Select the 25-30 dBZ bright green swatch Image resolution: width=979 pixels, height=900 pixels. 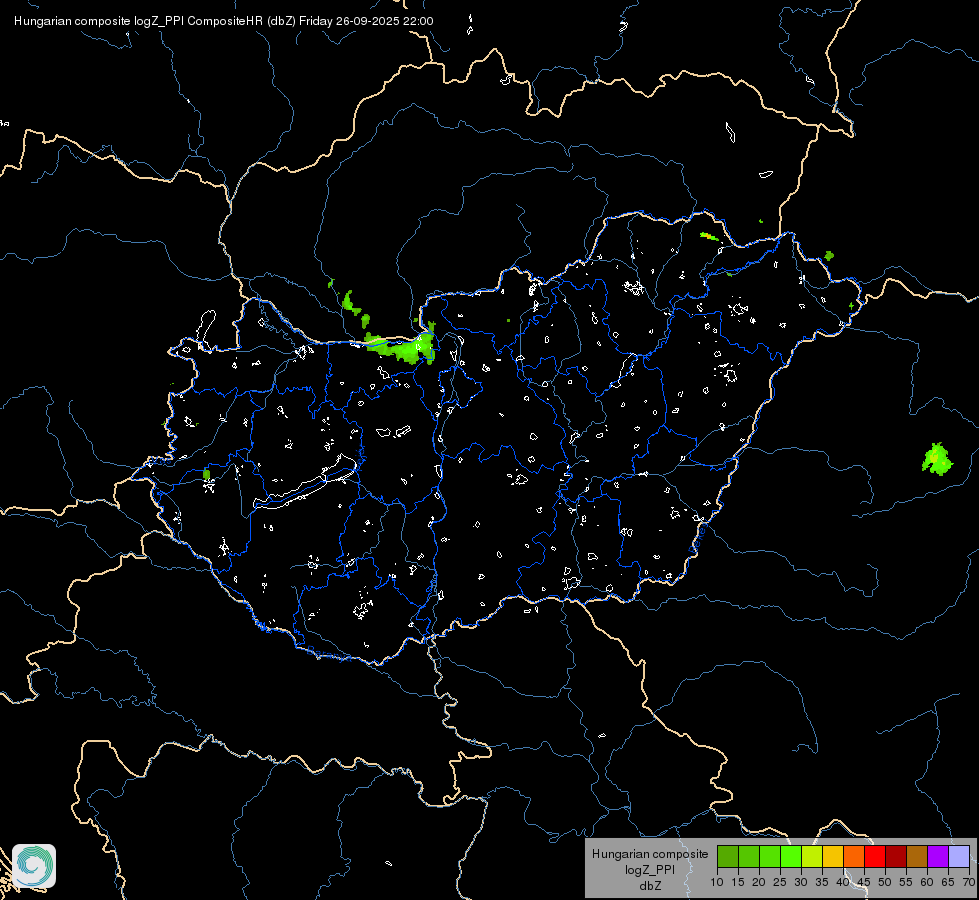(x=791, y=856)
